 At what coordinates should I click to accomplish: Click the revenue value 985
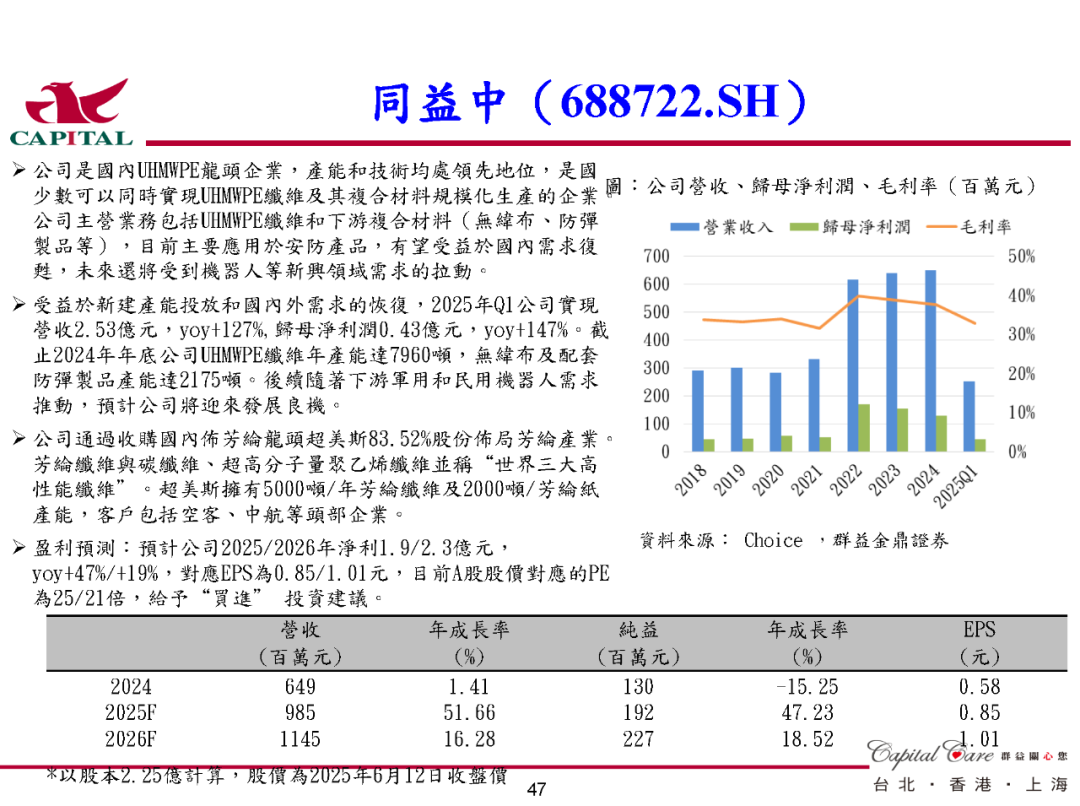[300, 713]
